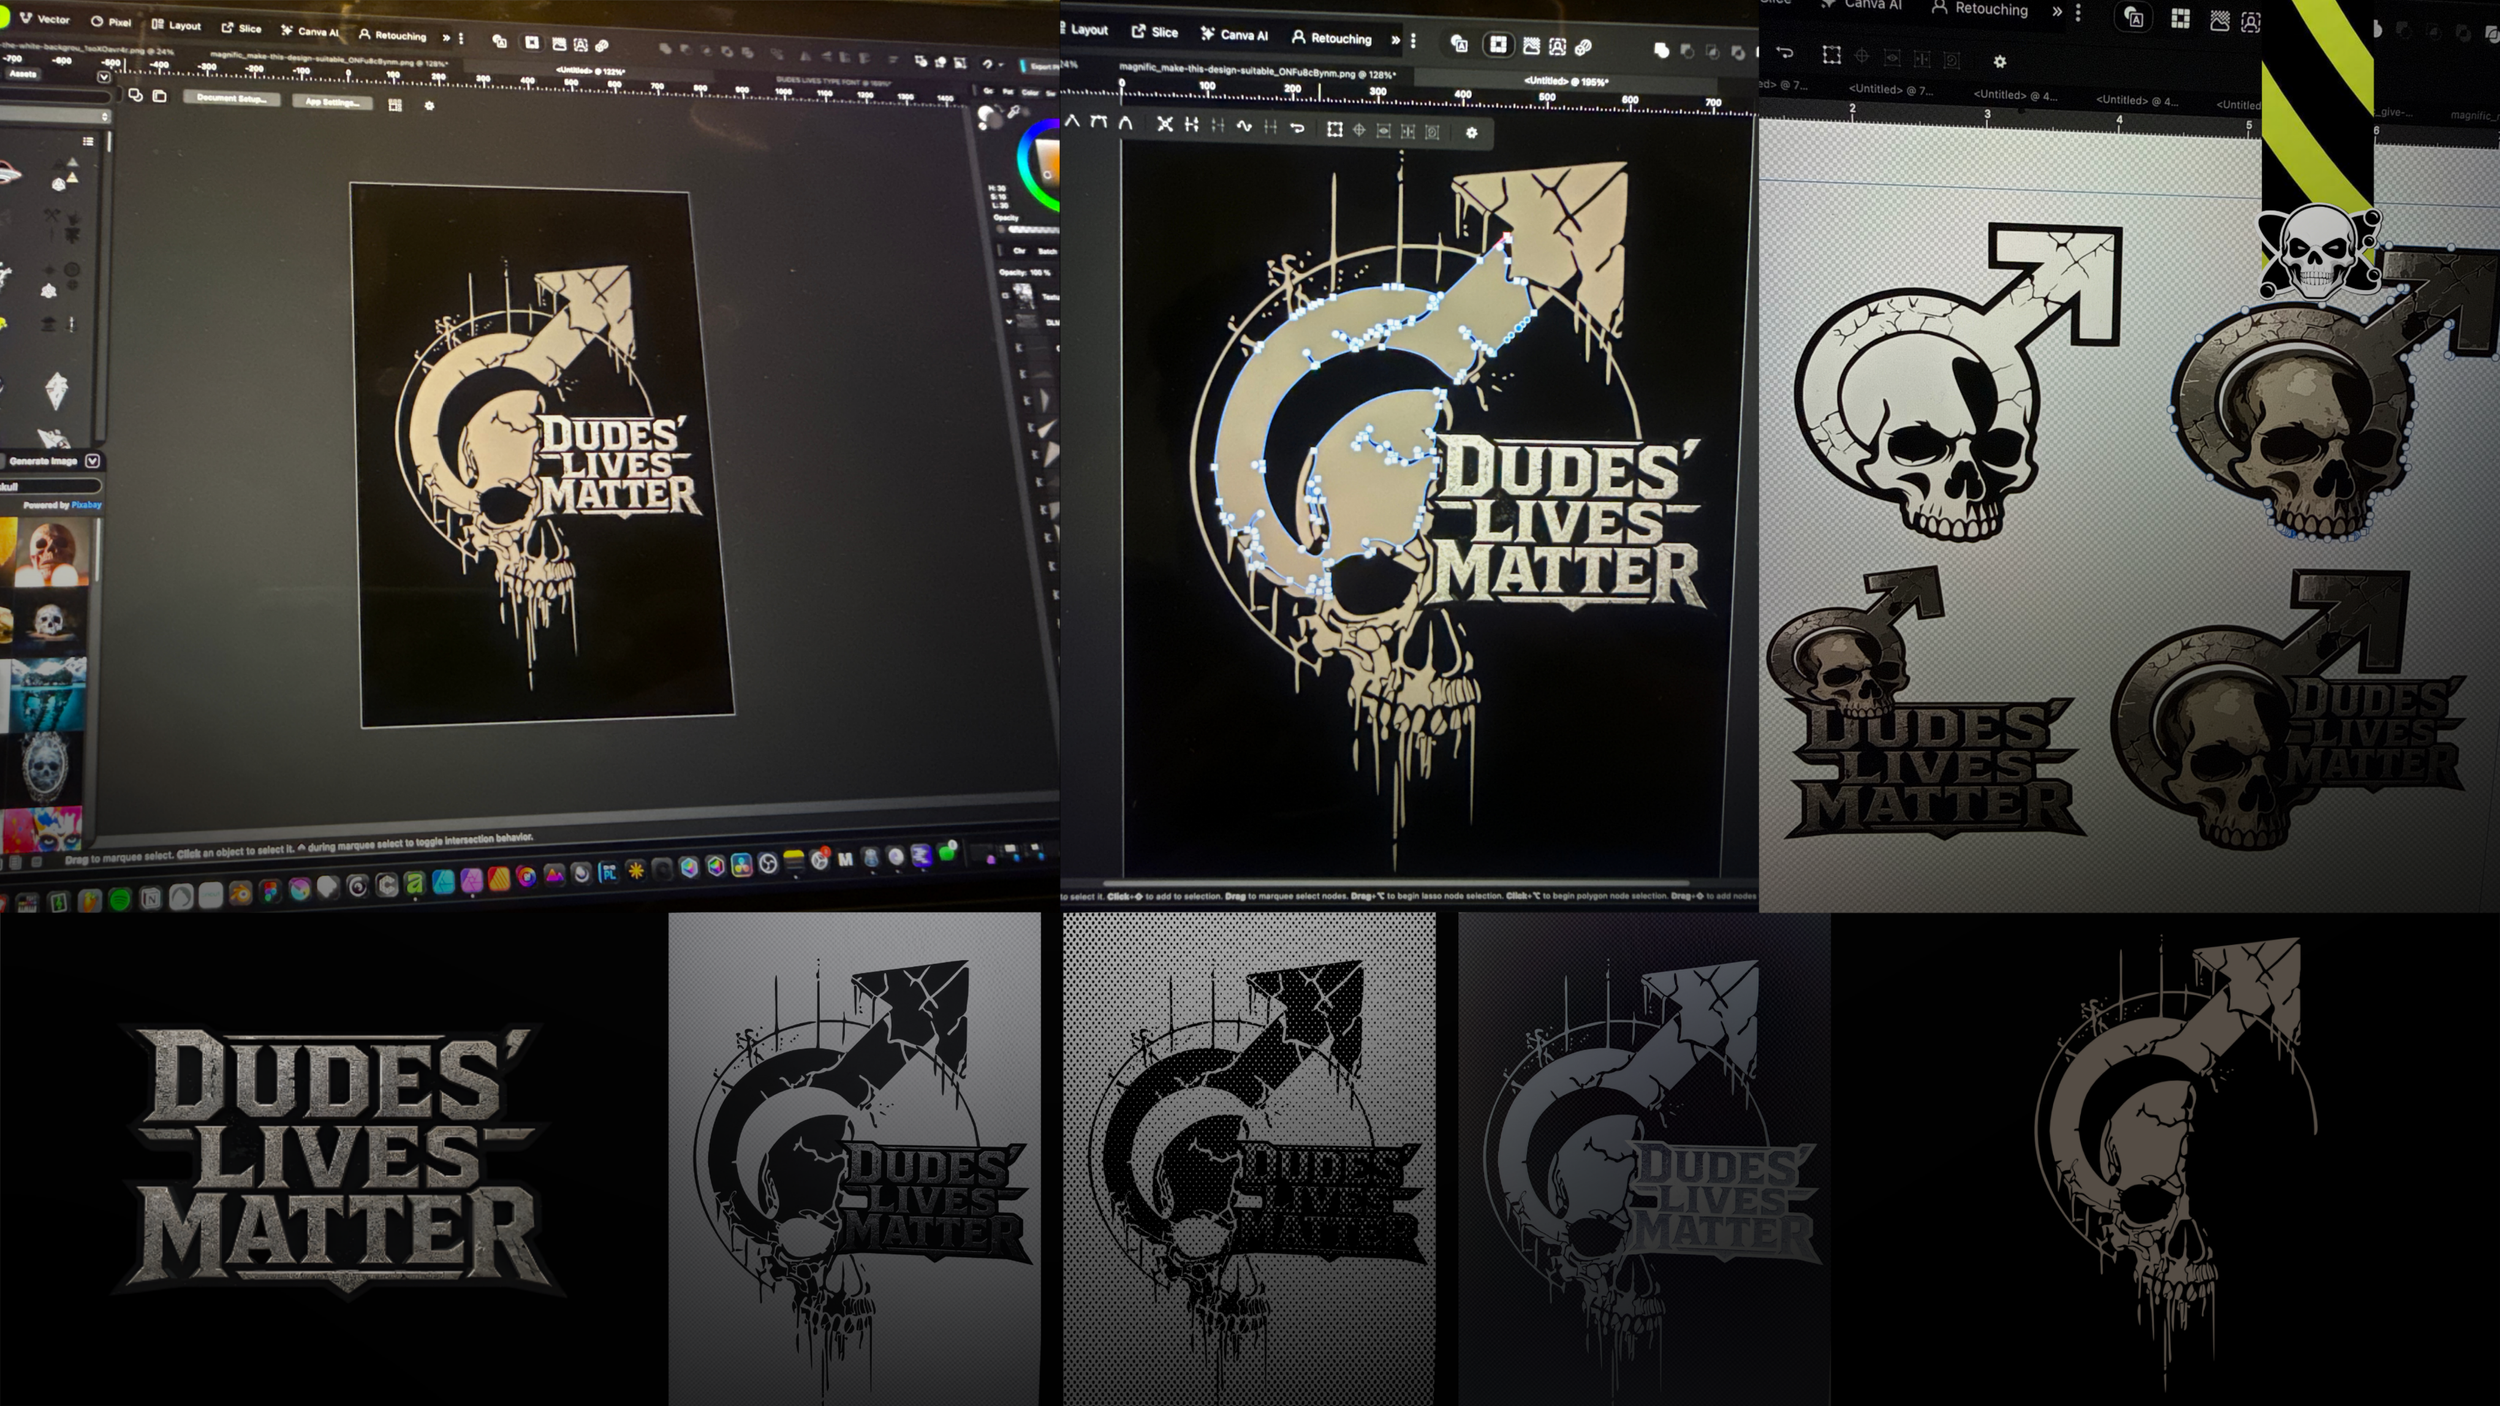Open Assets panel dropdown arrow
Image resolution: width=2500 pixels, height=1406 pixels.
pyautogui.click(x=104, y=76)
